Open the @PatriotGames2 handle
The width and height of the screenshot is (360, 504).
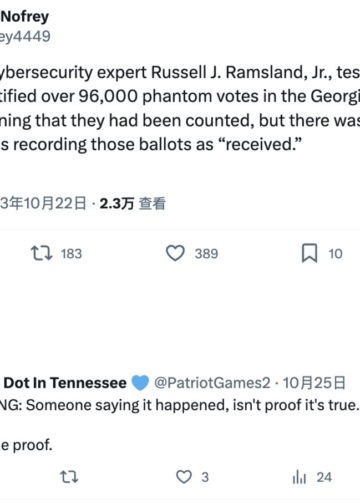tap(212, 383)
